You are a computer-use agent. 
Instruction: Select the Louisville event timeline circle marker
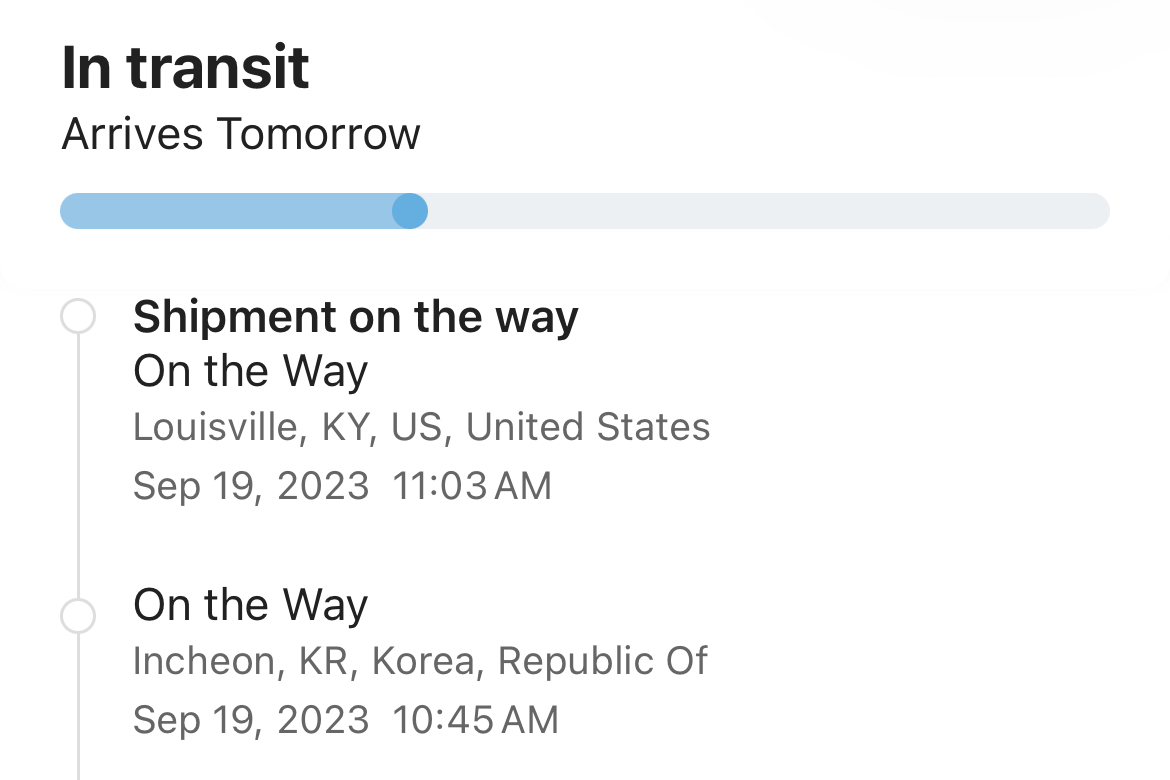tap(78, 316)
